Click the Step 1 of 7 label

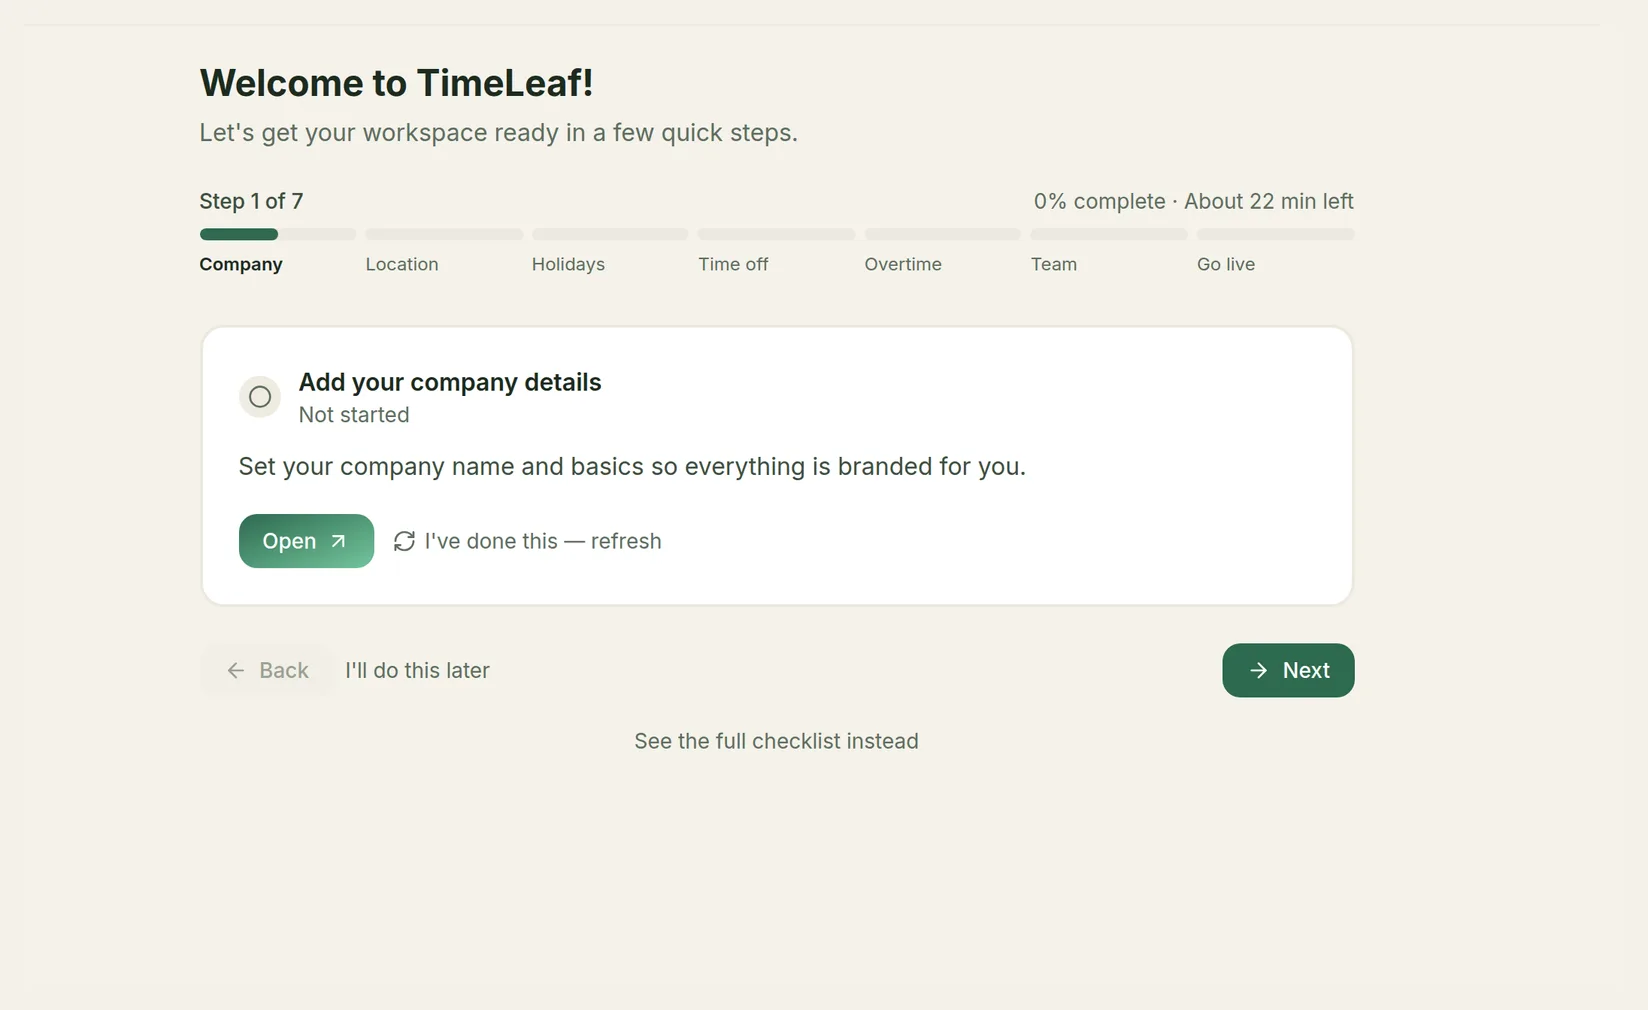(251, 201)
